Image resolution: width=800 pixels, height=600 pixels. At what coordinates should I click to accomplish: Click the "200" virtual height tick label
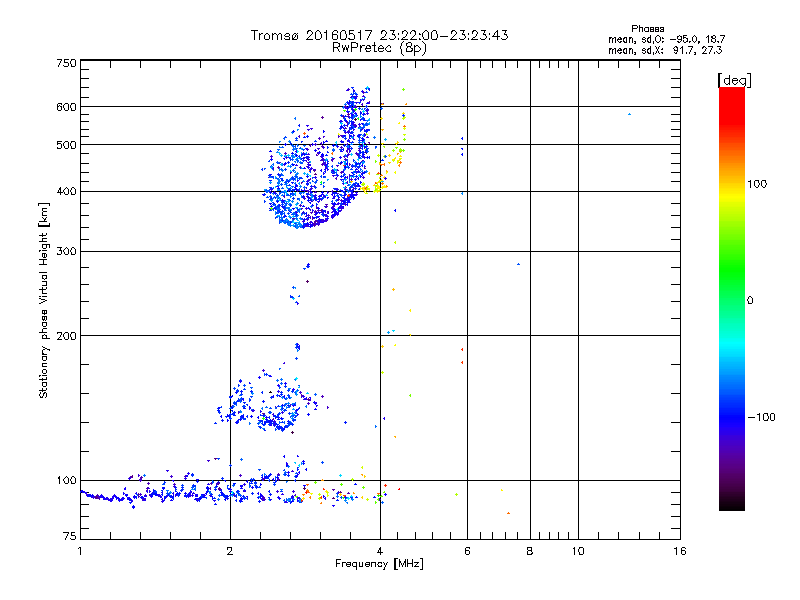[66, 336]
